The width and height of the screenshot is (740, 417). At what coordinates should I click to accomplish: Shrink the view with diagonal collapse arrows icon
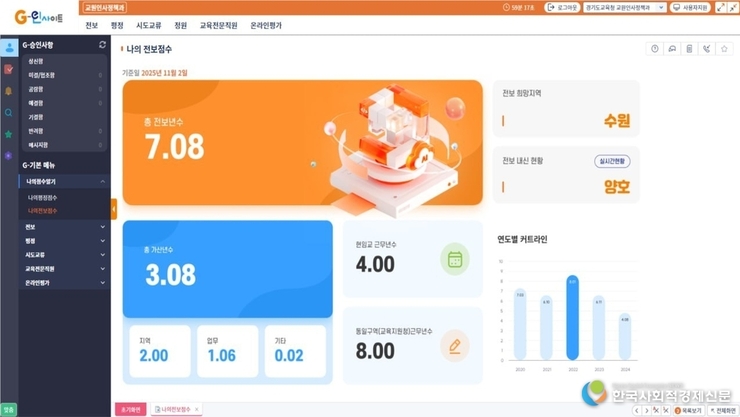[734, 8]
